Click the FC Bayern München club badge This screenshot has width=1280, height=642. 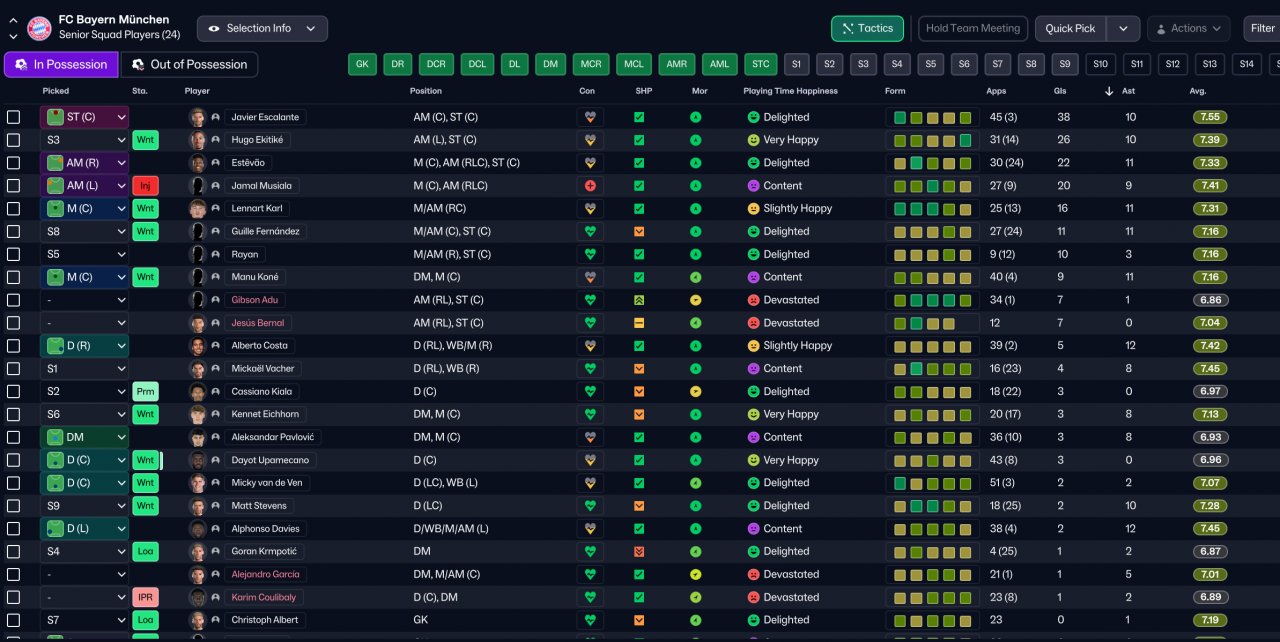click(39, 28)
